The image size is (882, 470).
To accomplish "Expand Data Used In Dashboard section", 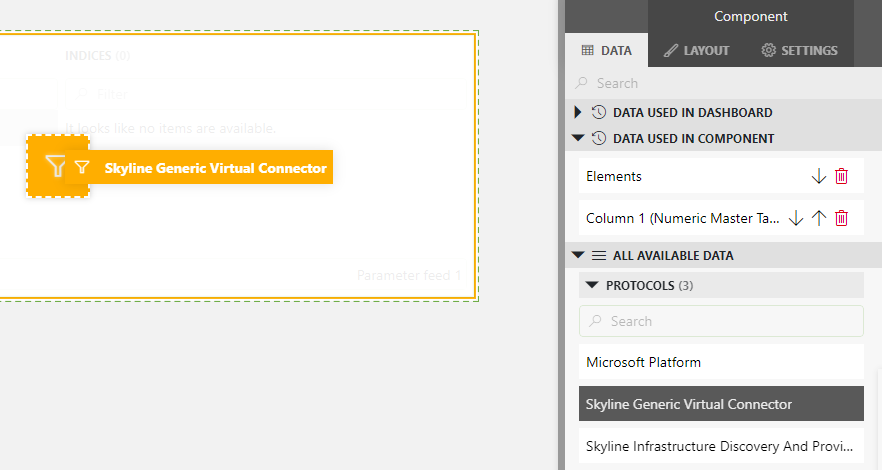I will (x=577, y=112).
